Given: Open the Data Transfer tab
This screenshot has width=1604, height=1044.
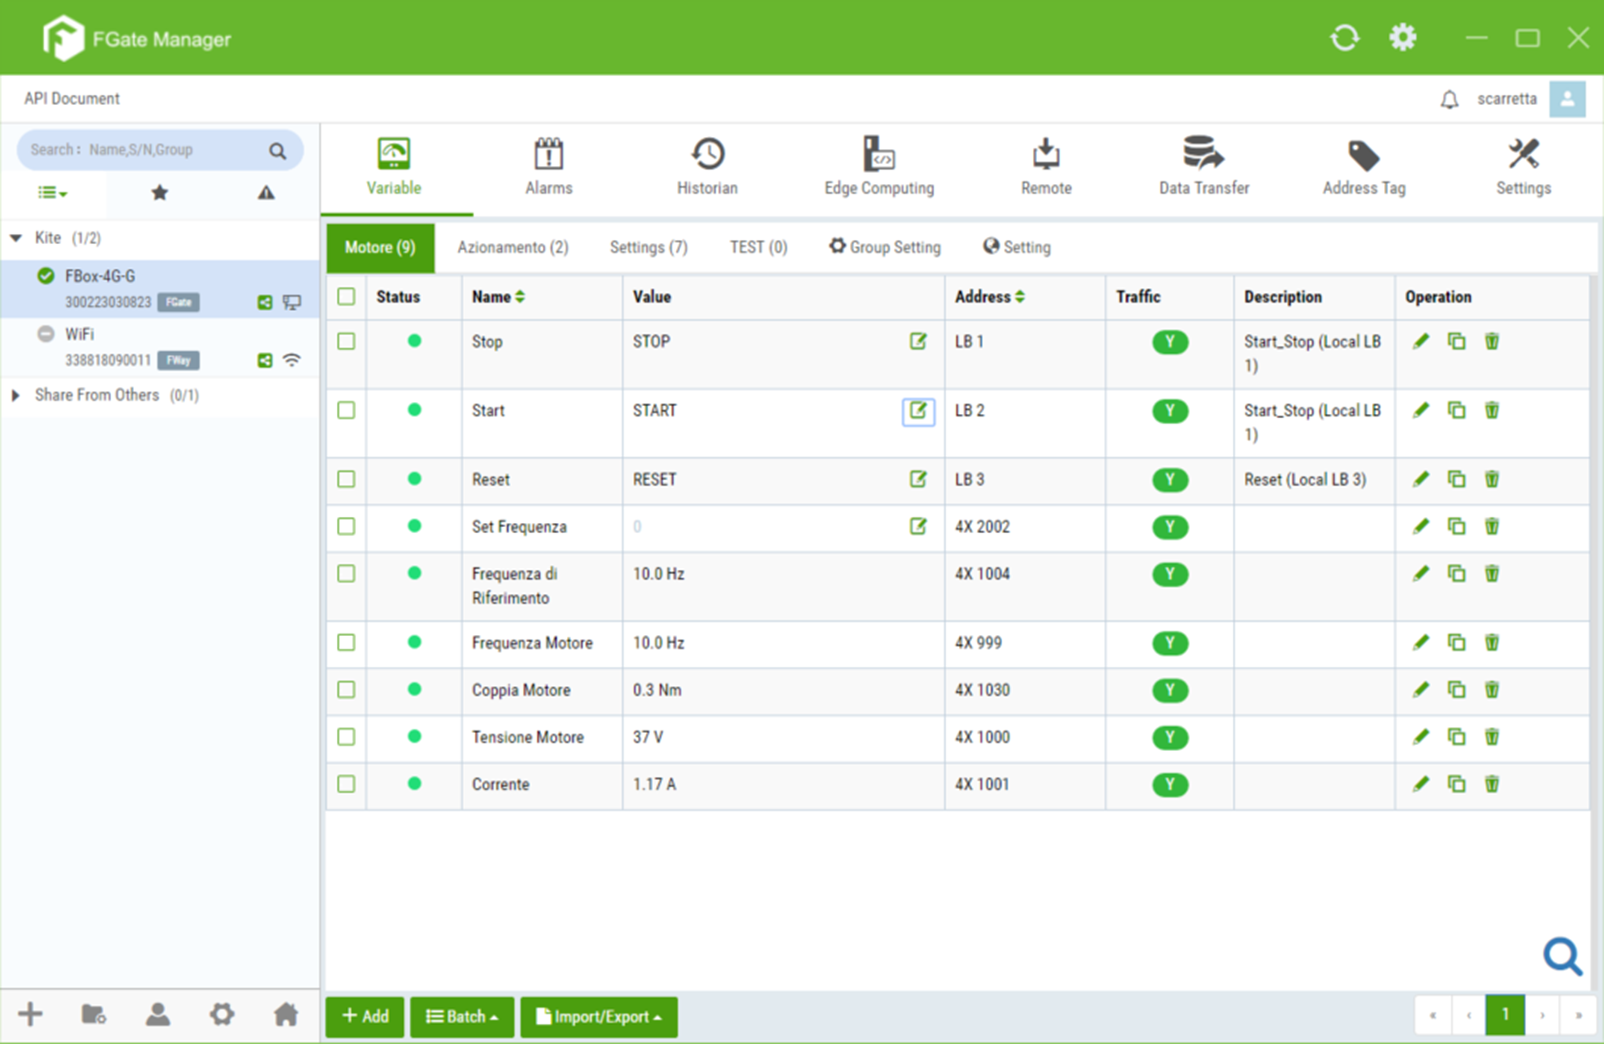Looking at the screenshot, I should [x=1204, y=167].
